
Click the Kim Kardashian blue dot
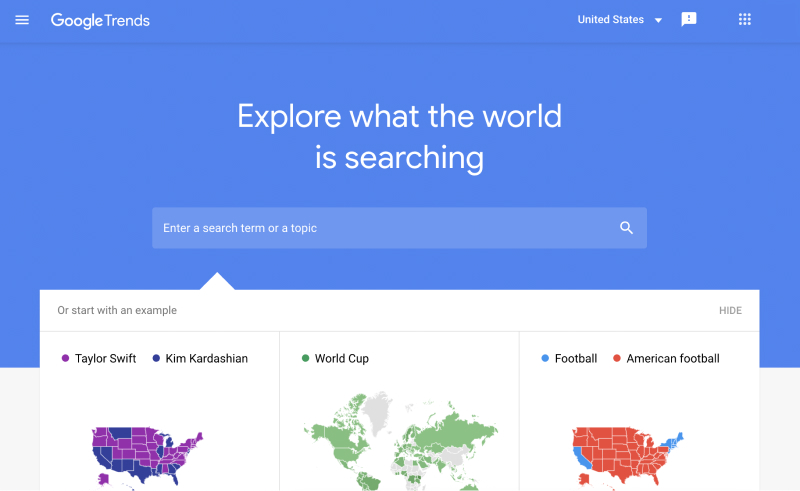tap(156, 359)
